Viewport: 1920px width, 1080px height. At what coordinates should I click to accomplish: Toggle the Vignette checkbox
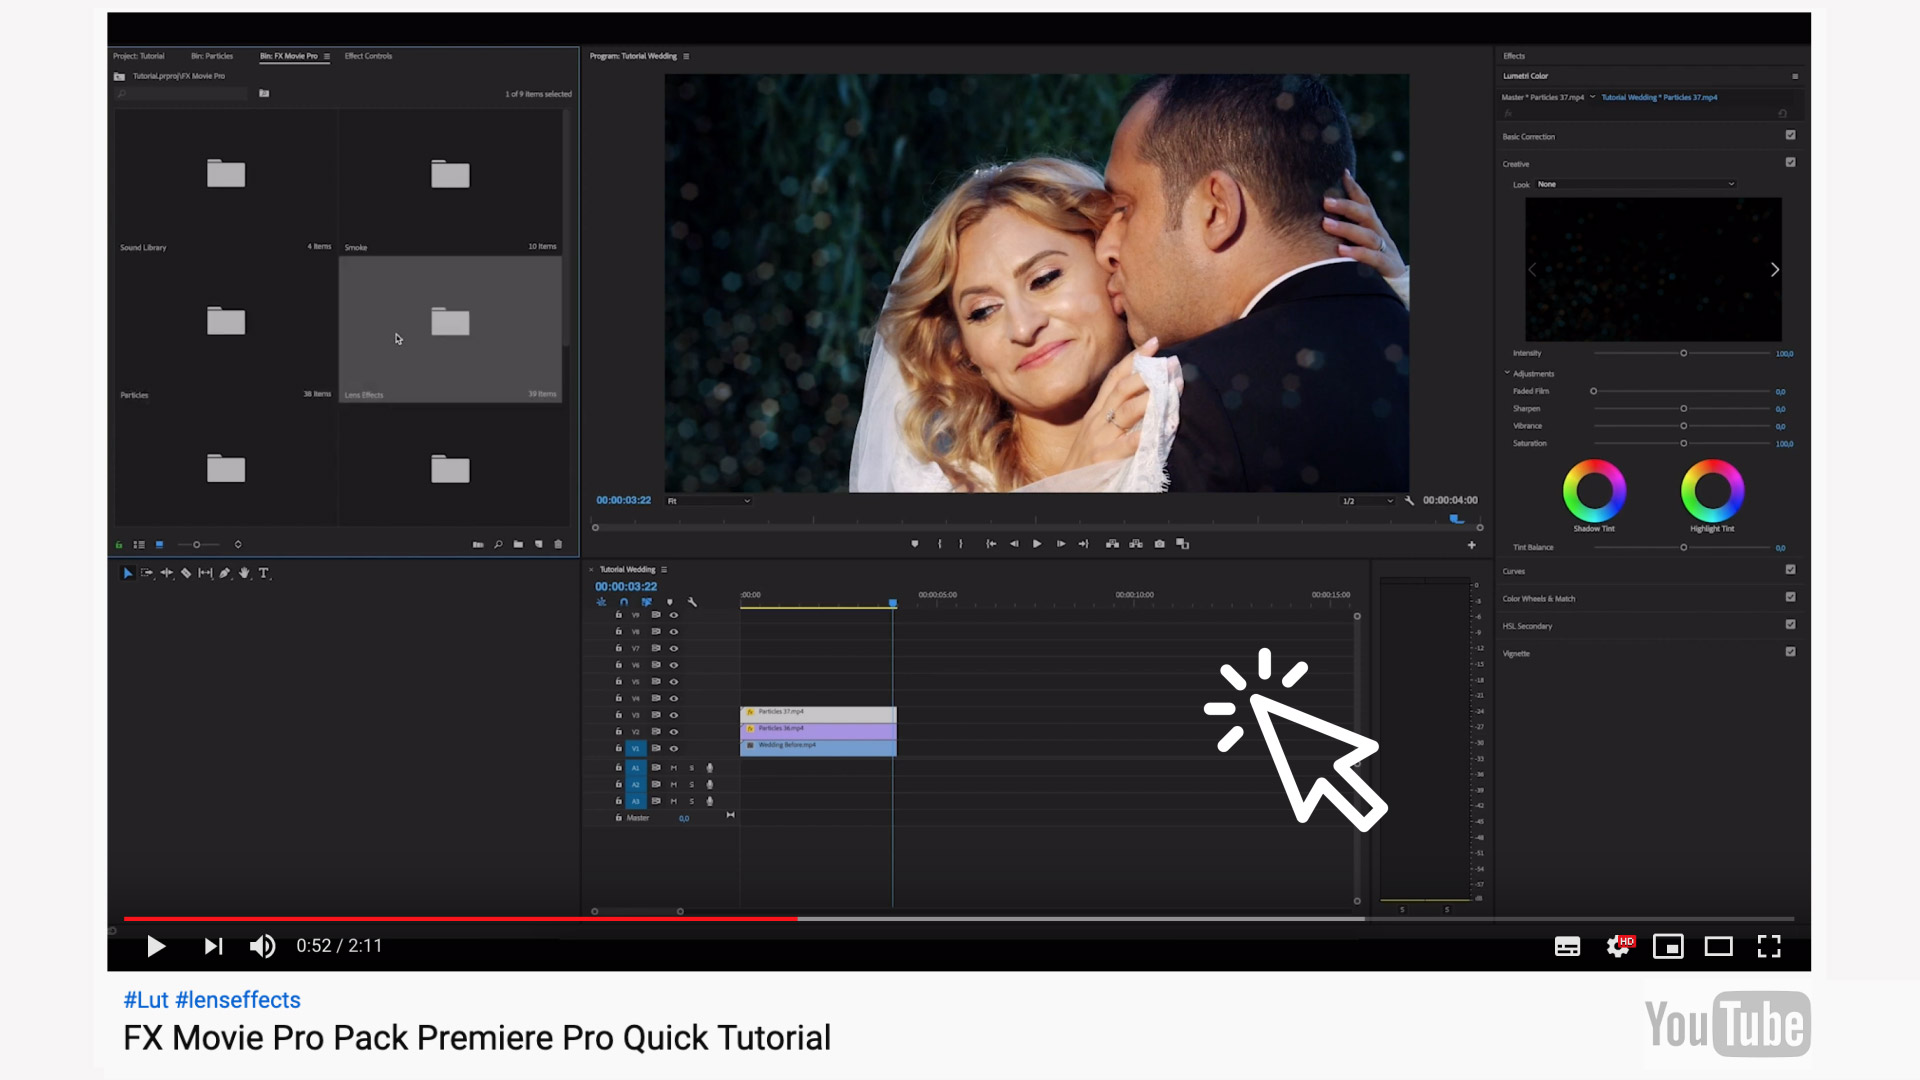(1790, 651)
